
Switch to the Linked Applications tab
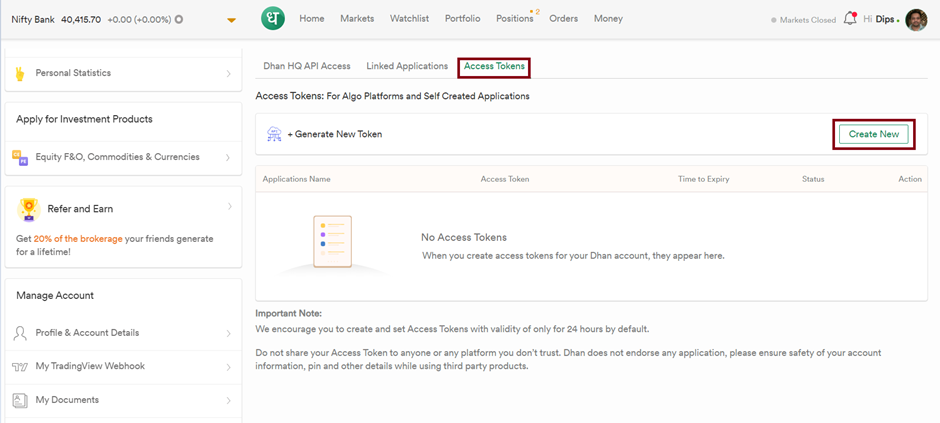(x=407, y=66)
